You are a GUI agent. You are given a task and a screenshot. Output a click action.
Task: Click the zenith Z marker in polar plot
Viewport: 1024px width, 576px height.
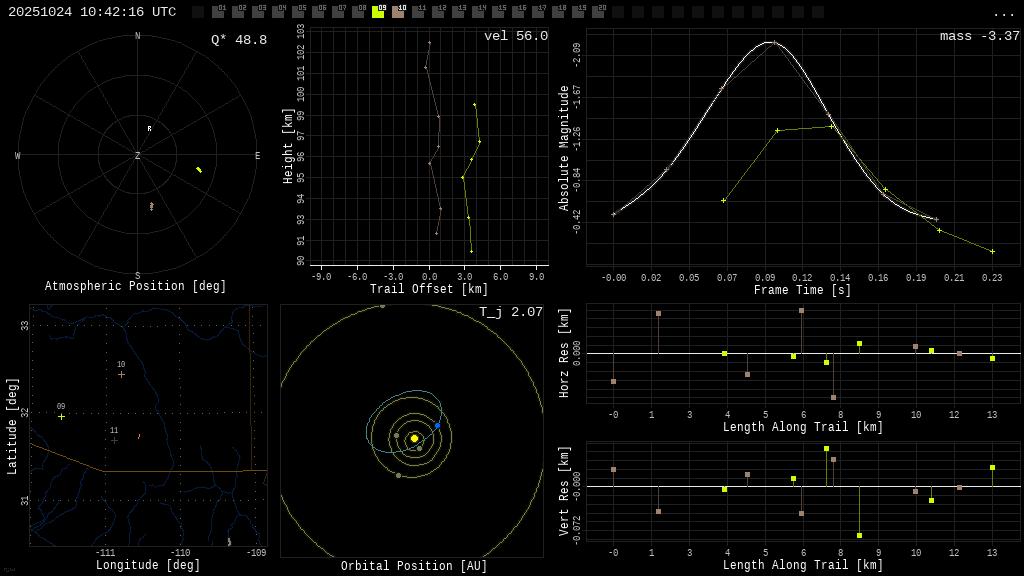coord(138,156)
